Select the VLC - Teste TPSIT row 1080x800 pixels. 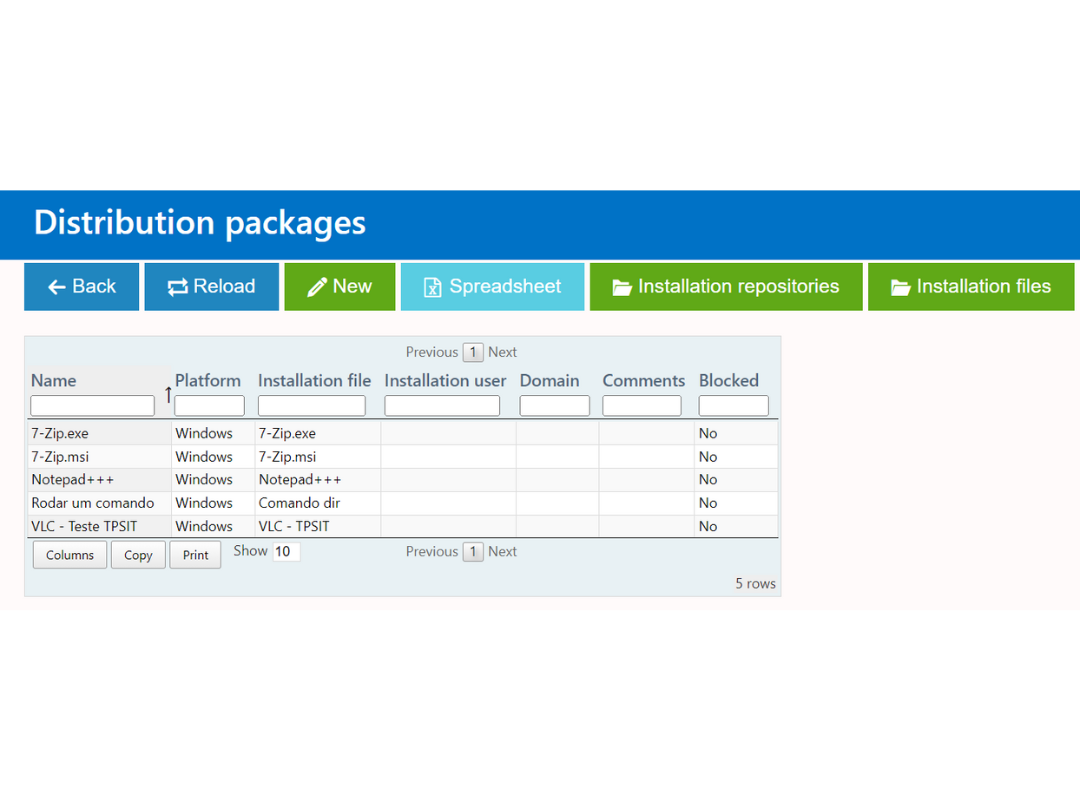click(x=403, y=526)
